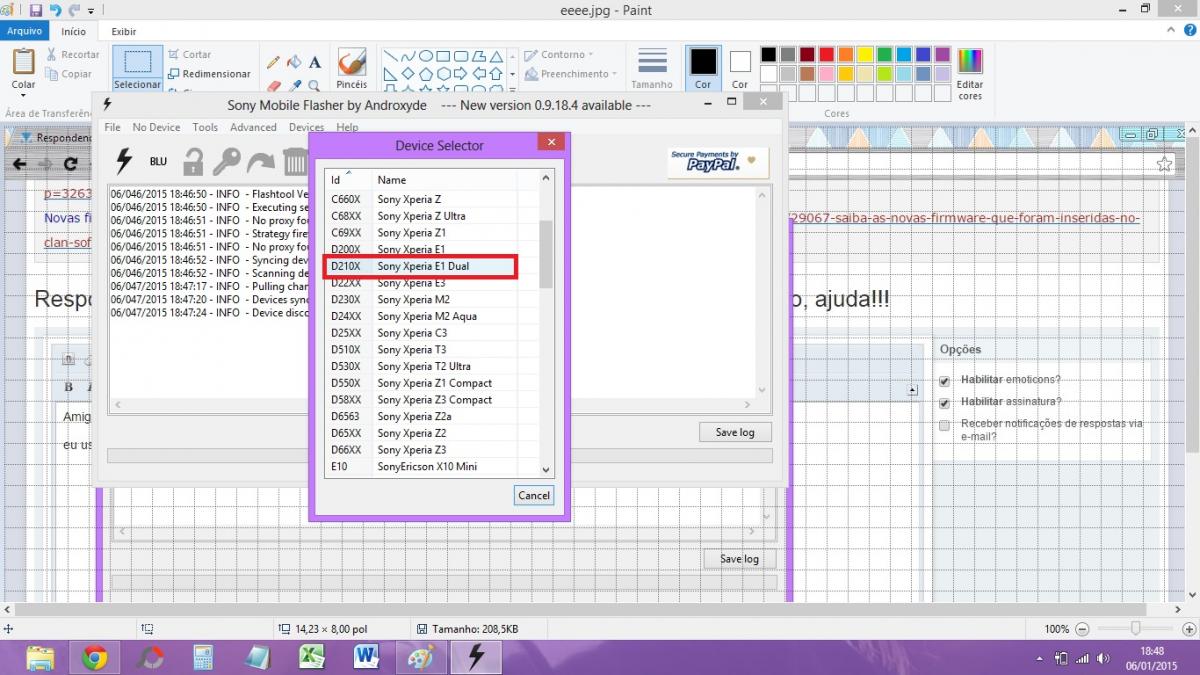The width and height of the screenshot is (1200, 675).
Task: Click Redimensionar in Paint ribbon
Action: click(209, 74)
